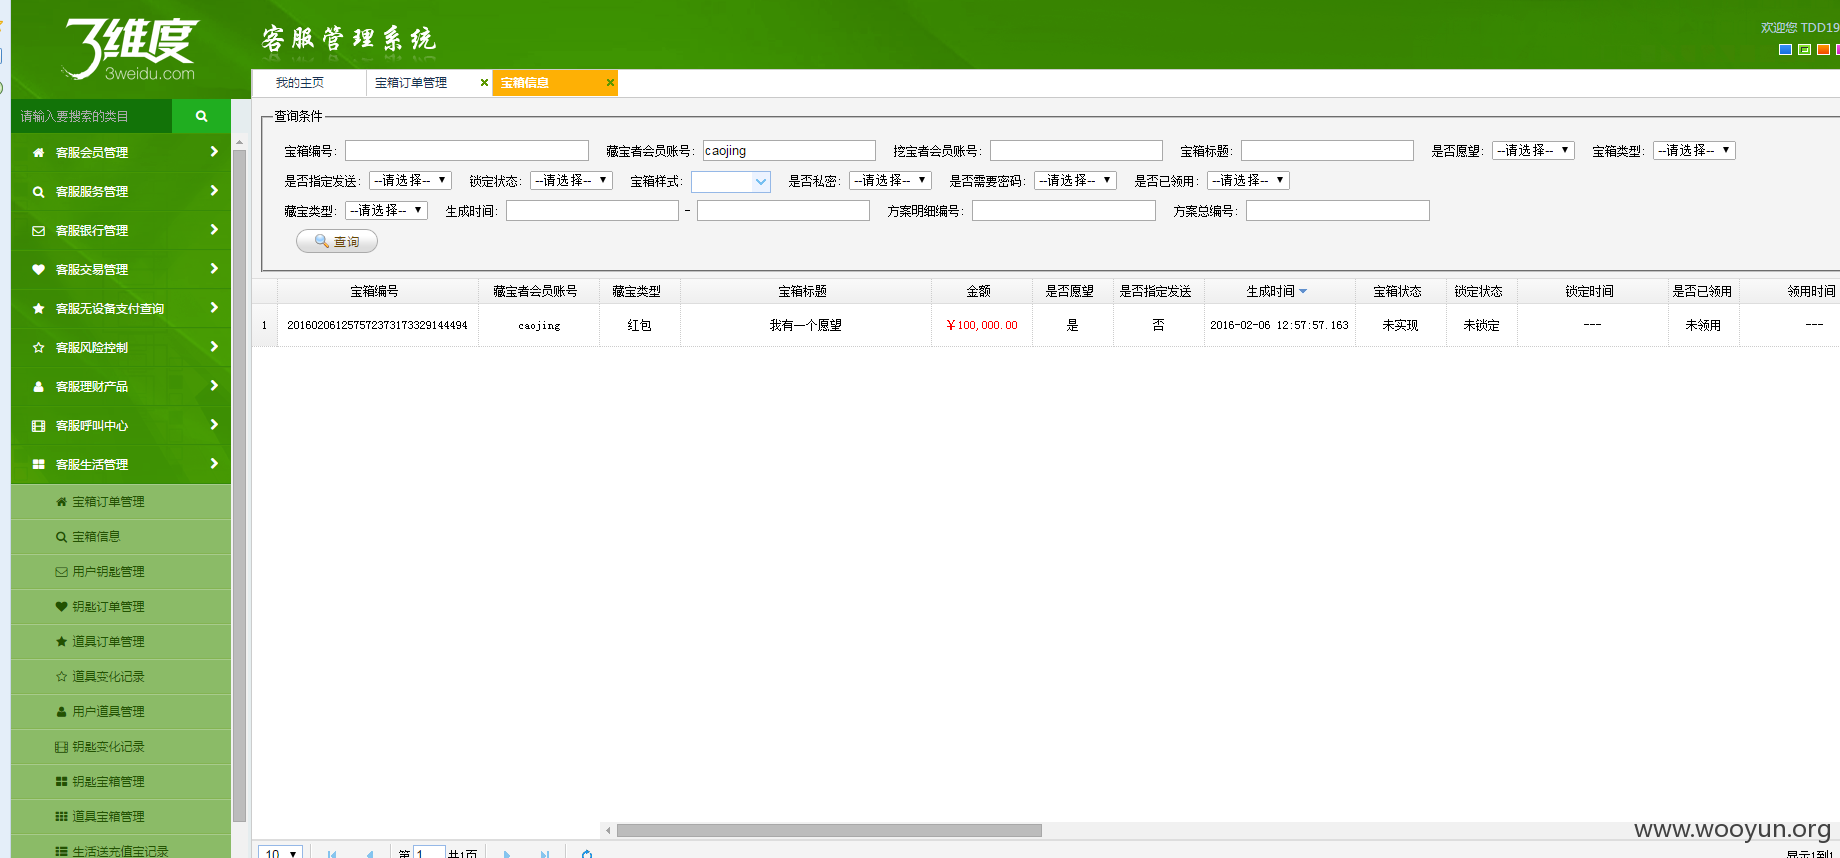Open the 是否愿望 dropdown

(1533, 150)
